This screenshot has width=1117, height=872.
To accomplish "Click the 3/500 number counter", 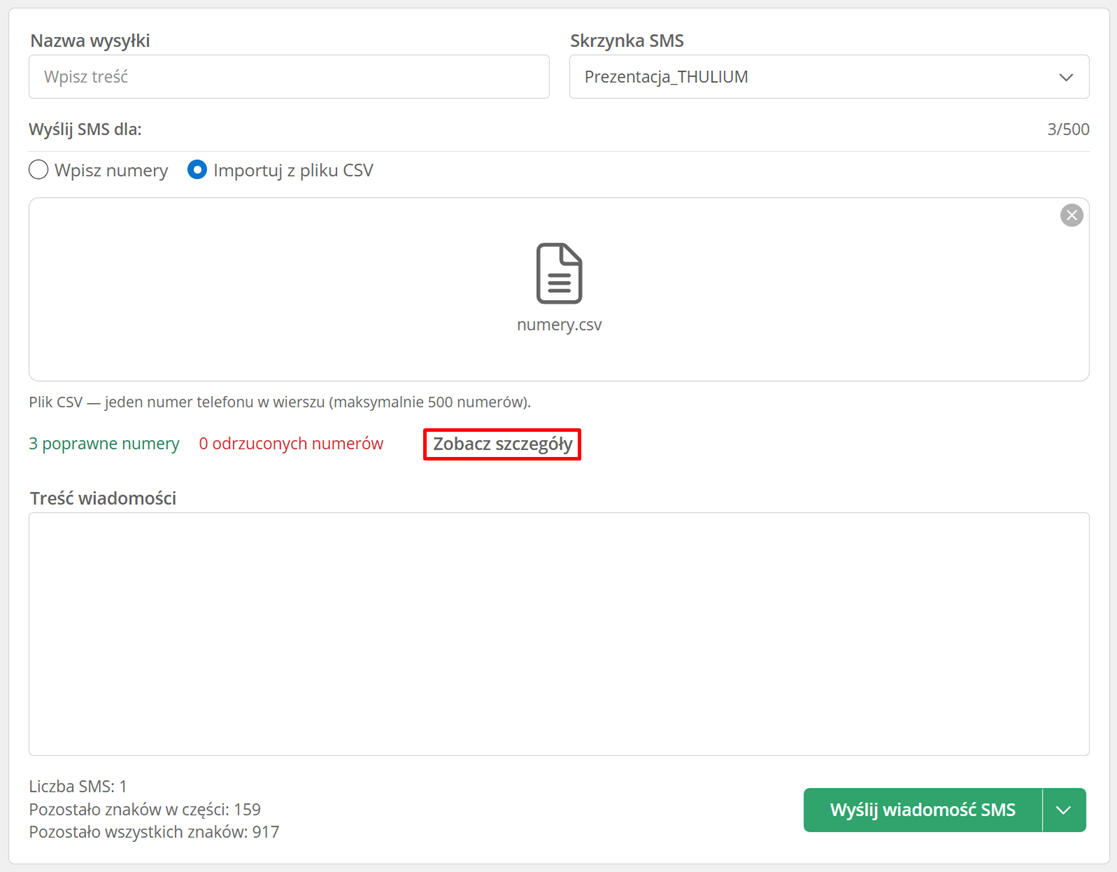I will 1068,130.
